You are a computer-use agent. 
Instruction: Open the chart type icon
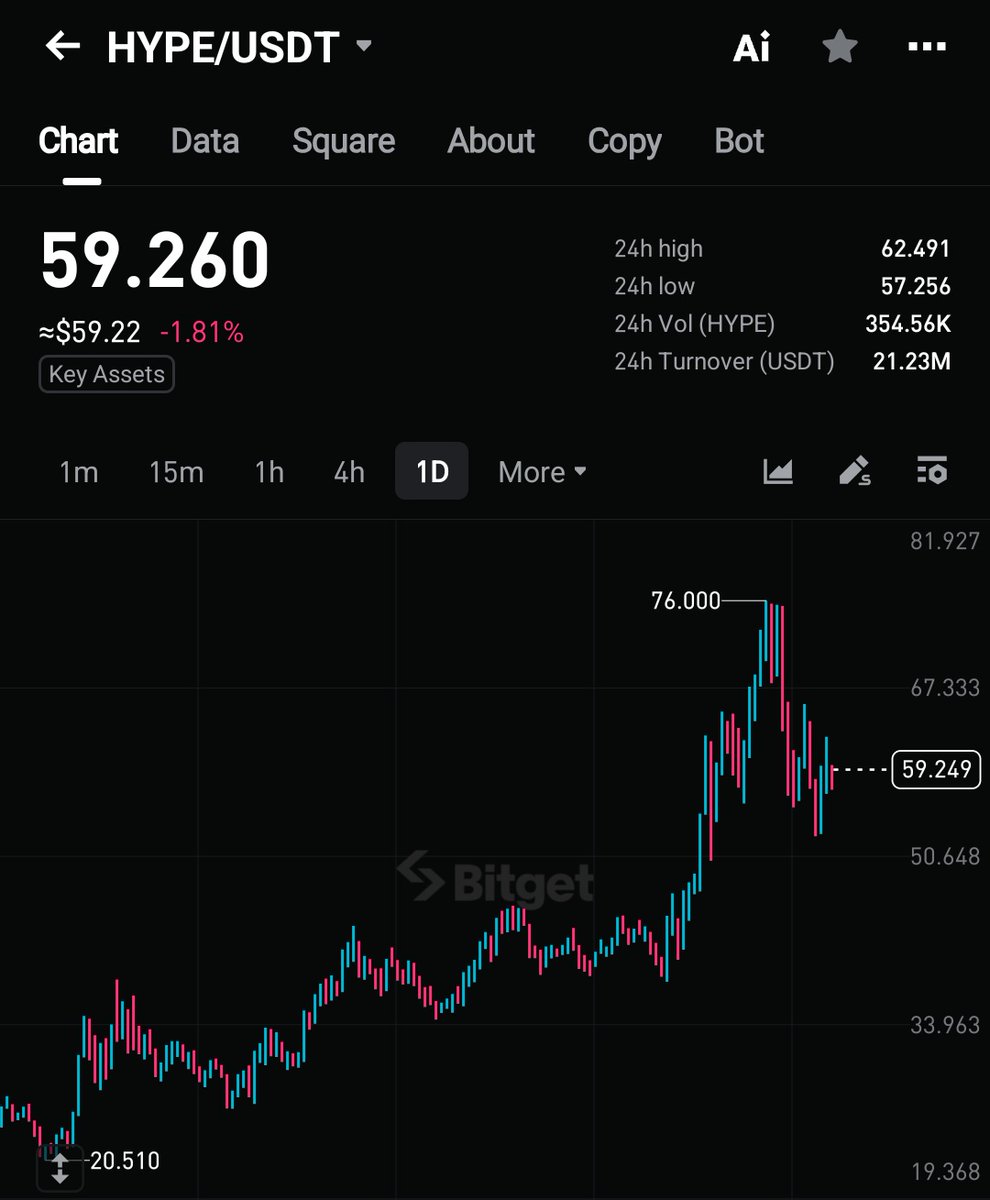coord(778,471)
